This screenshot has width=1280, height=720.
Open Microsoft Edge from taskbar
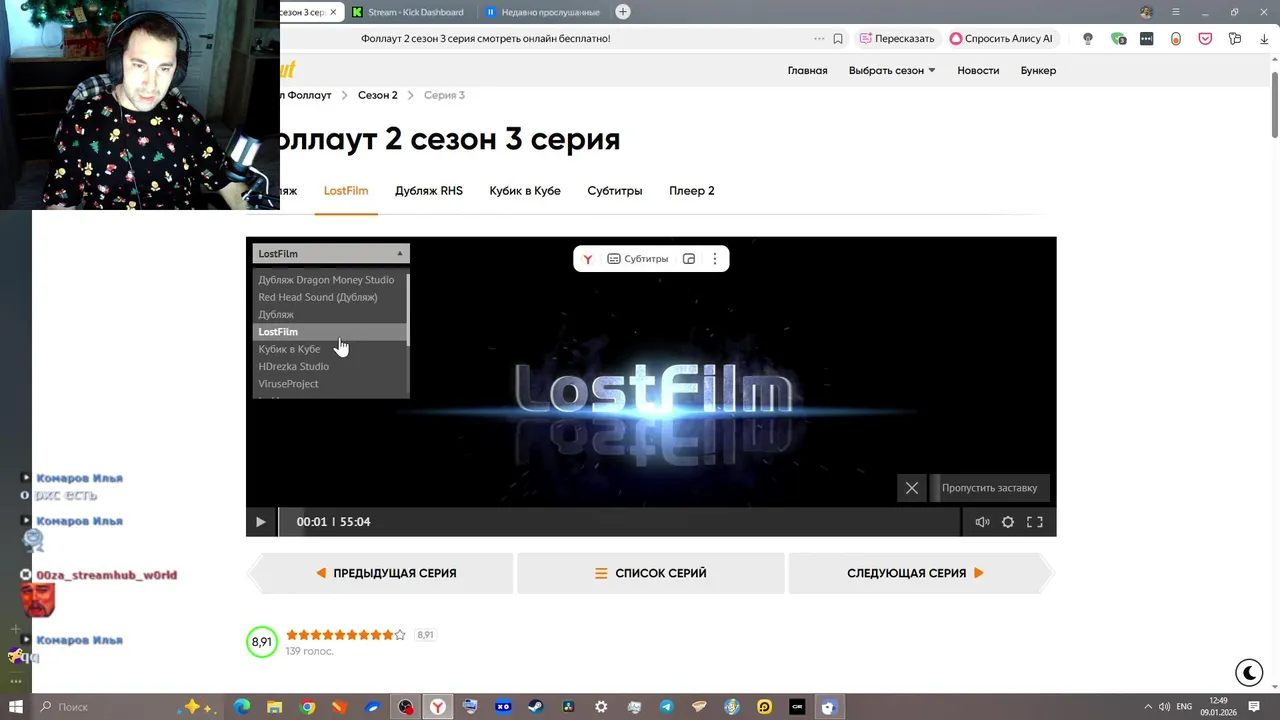pos(242,707)
